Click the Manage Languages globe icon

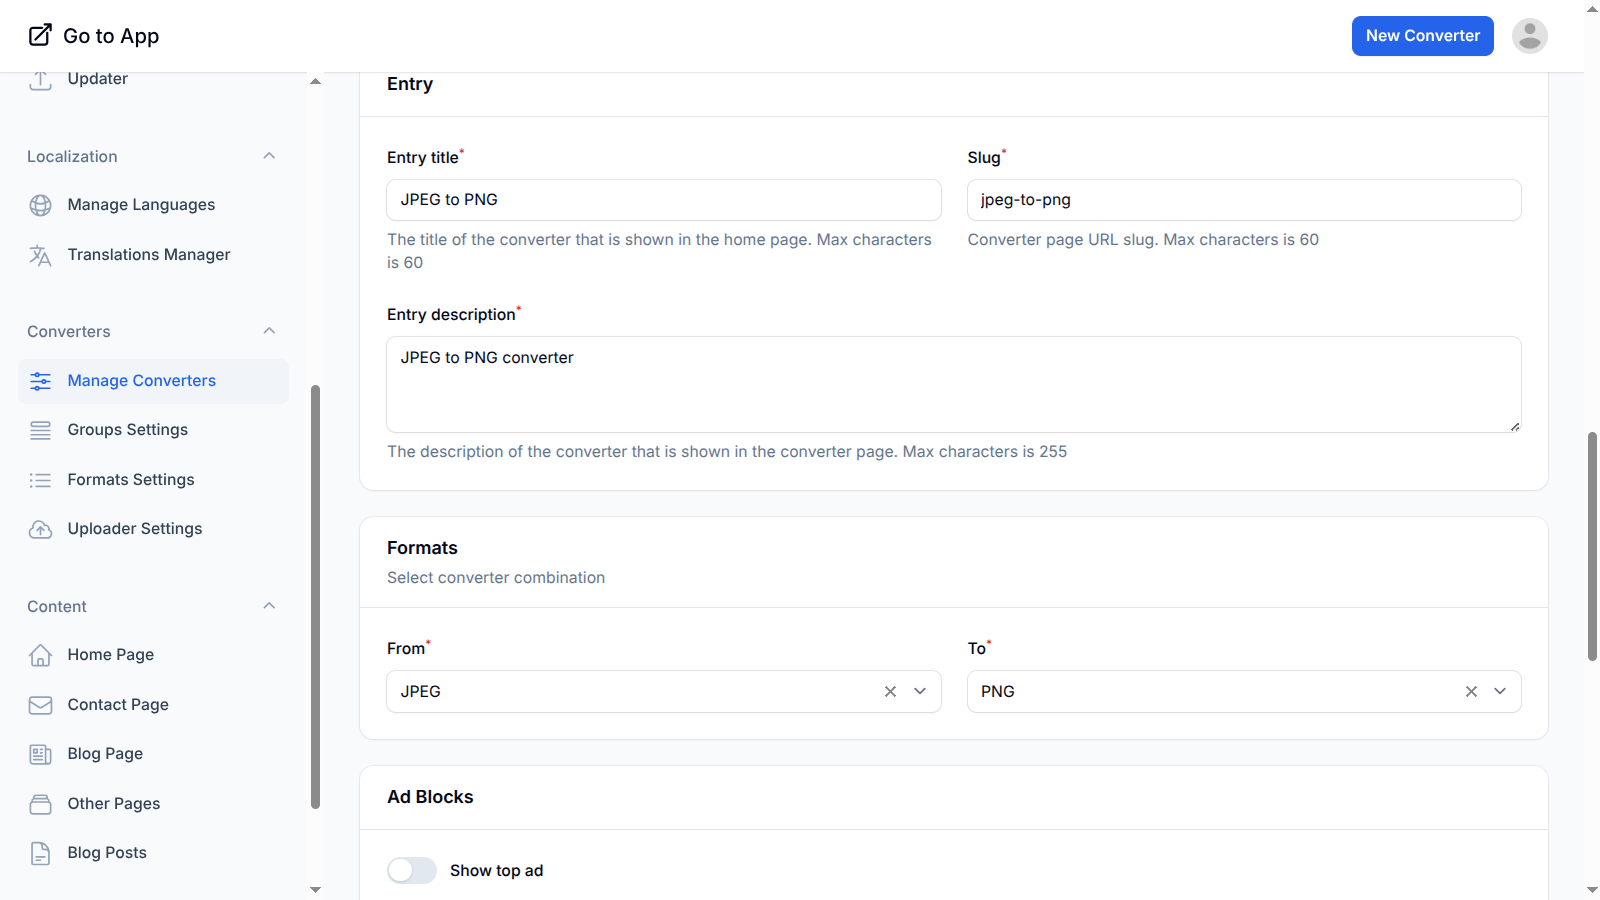click(40, 205)
